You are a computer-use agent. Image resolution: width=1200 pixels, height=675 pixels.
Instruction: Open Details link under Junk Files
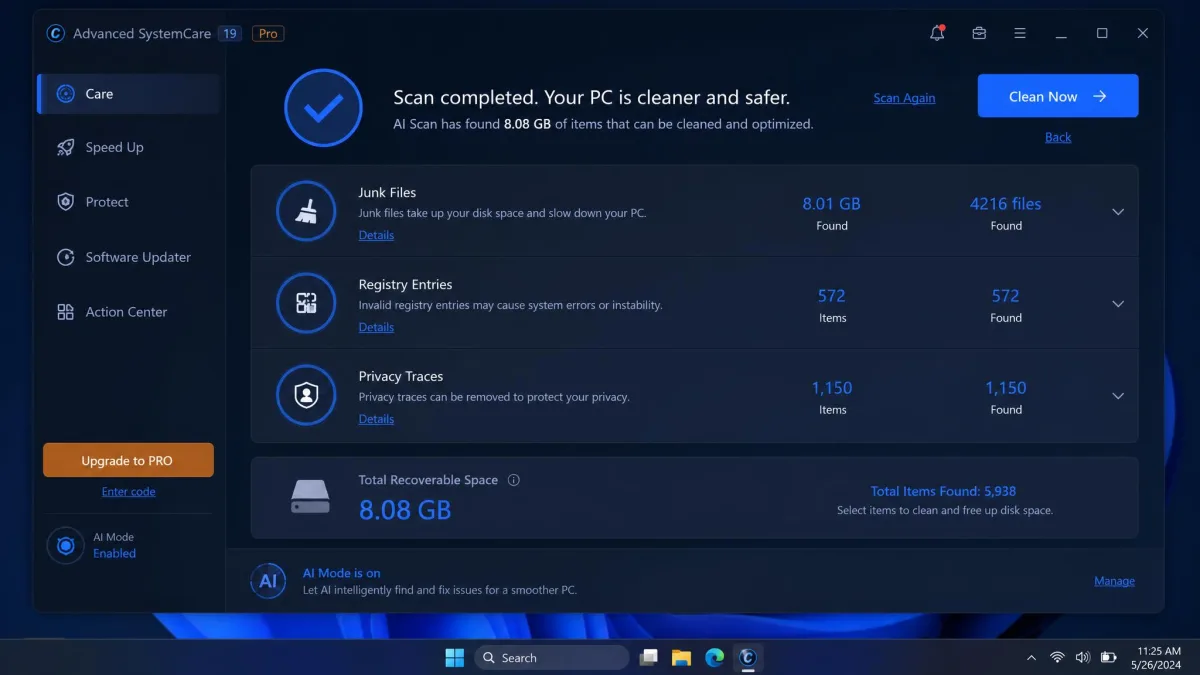tap(376, 235)
